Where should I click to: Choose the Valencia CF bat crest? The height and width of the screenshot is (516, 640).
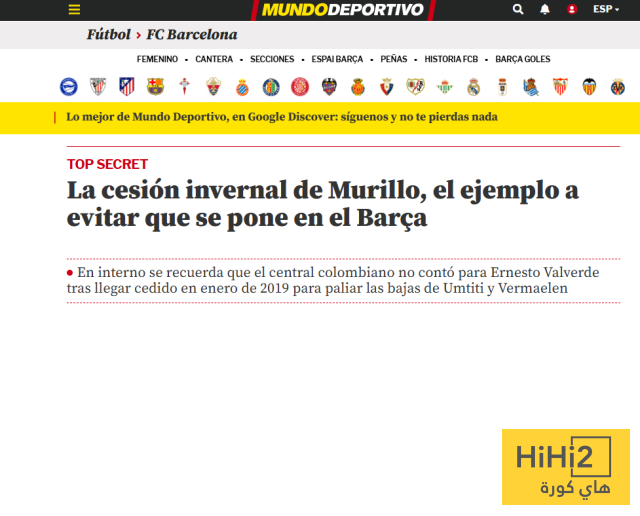tap(589, 86)
